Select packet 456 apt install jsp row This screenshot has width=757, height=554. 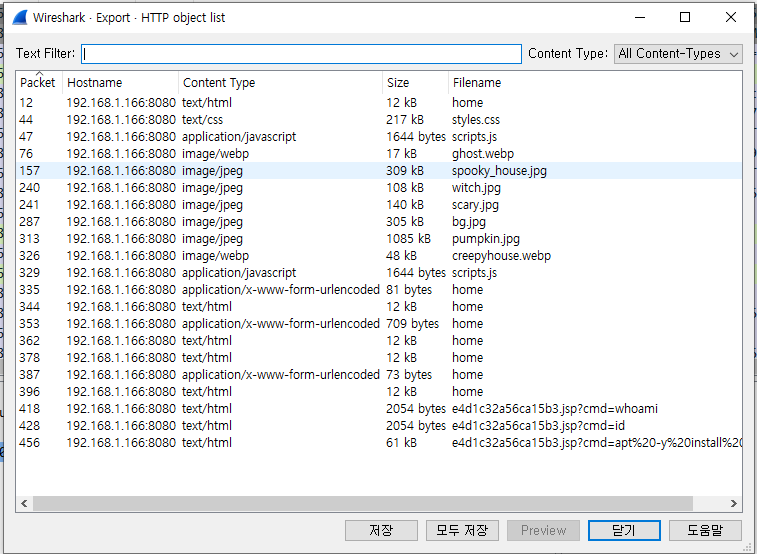tap(379, 443)
